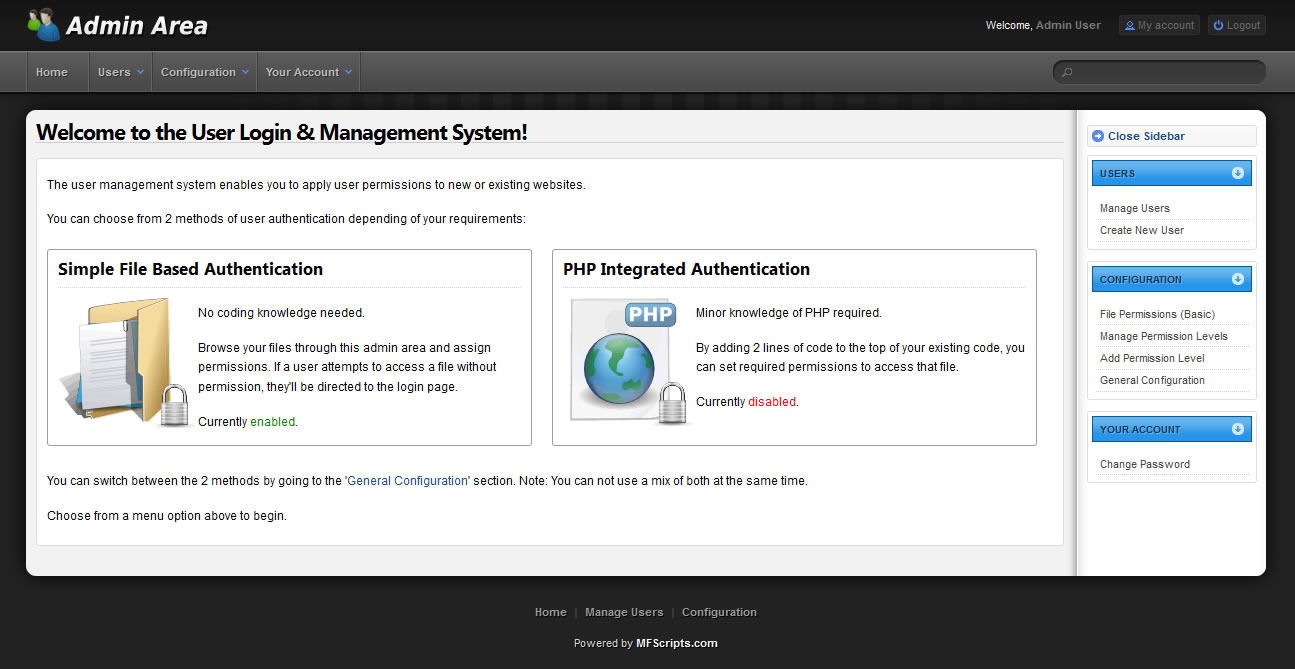
Task: Click the Admin User name text
Action: point(1068,25)
